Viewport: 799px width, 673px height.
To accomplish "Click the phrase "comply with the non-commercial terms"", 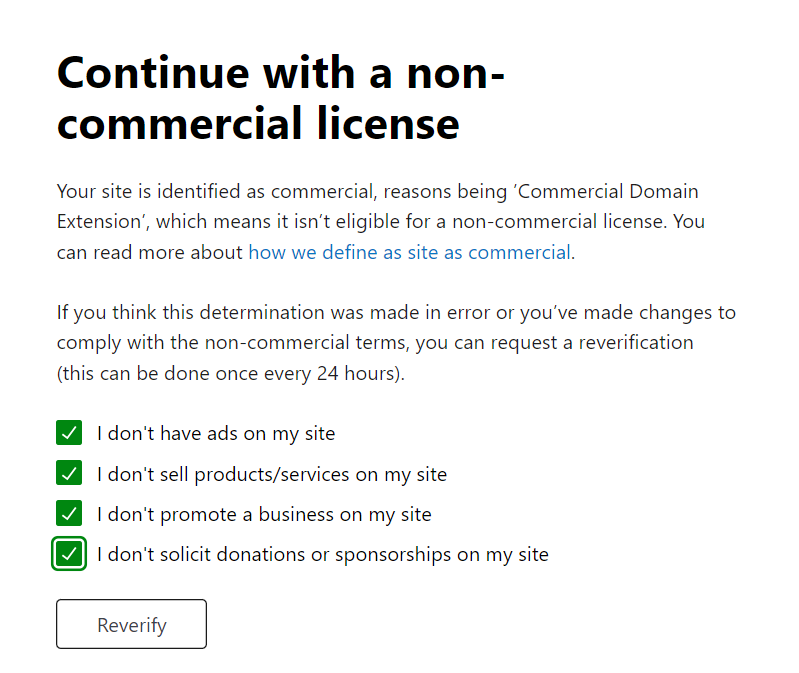I will click(x=233, y=343).
